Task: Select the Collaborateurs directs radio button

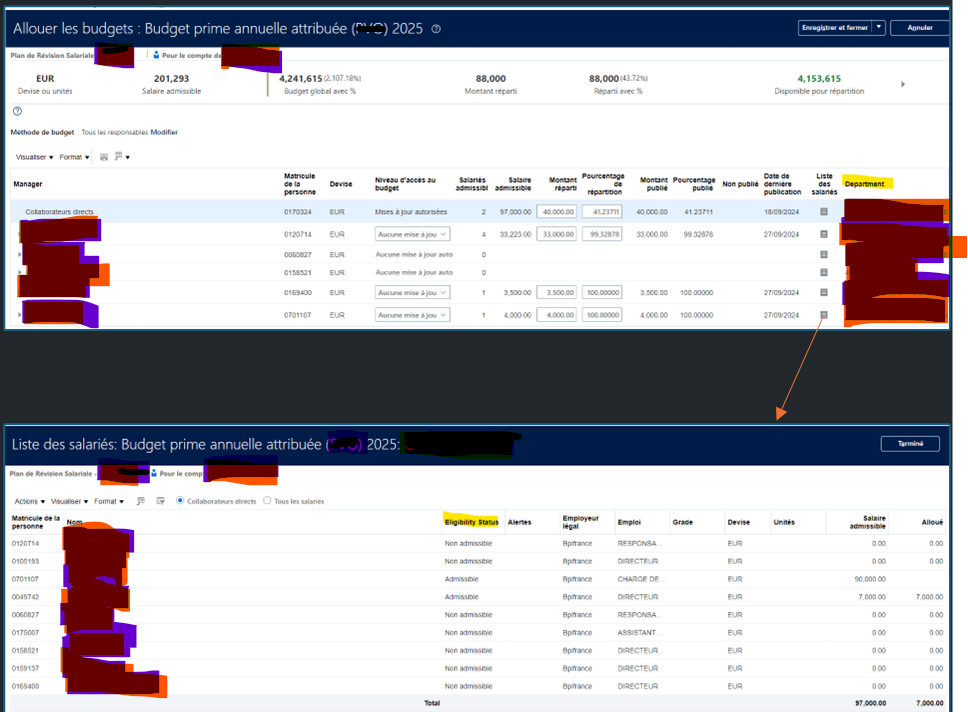Action: pos(180,500)
